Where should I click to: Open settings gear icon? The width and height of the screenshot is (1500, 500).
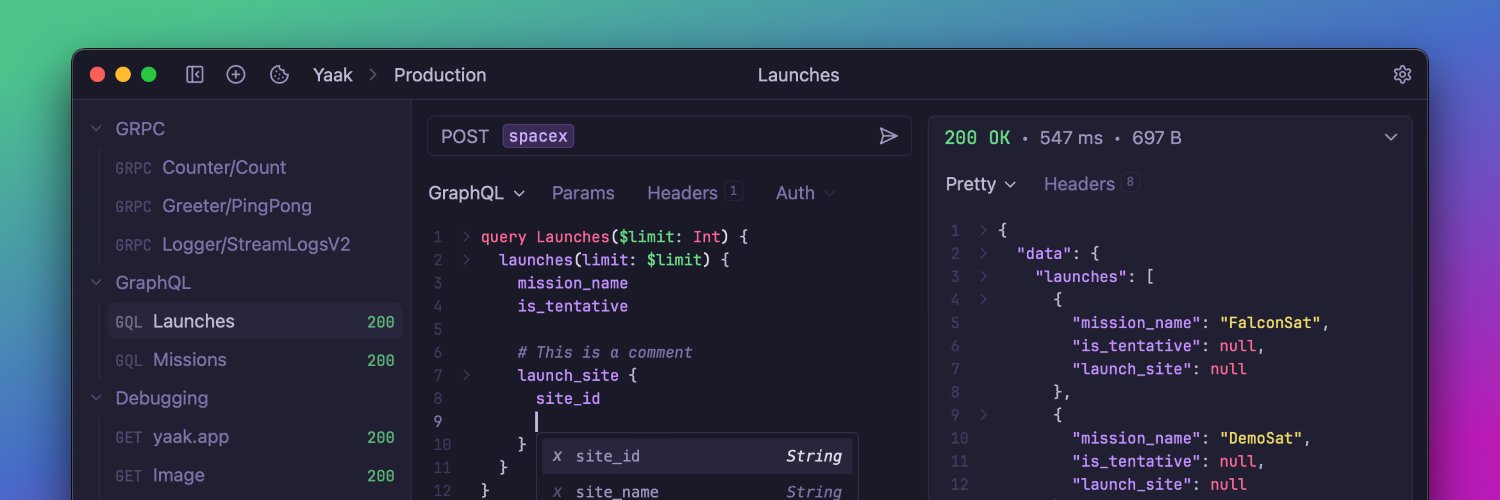click(x=1402, y=75)
